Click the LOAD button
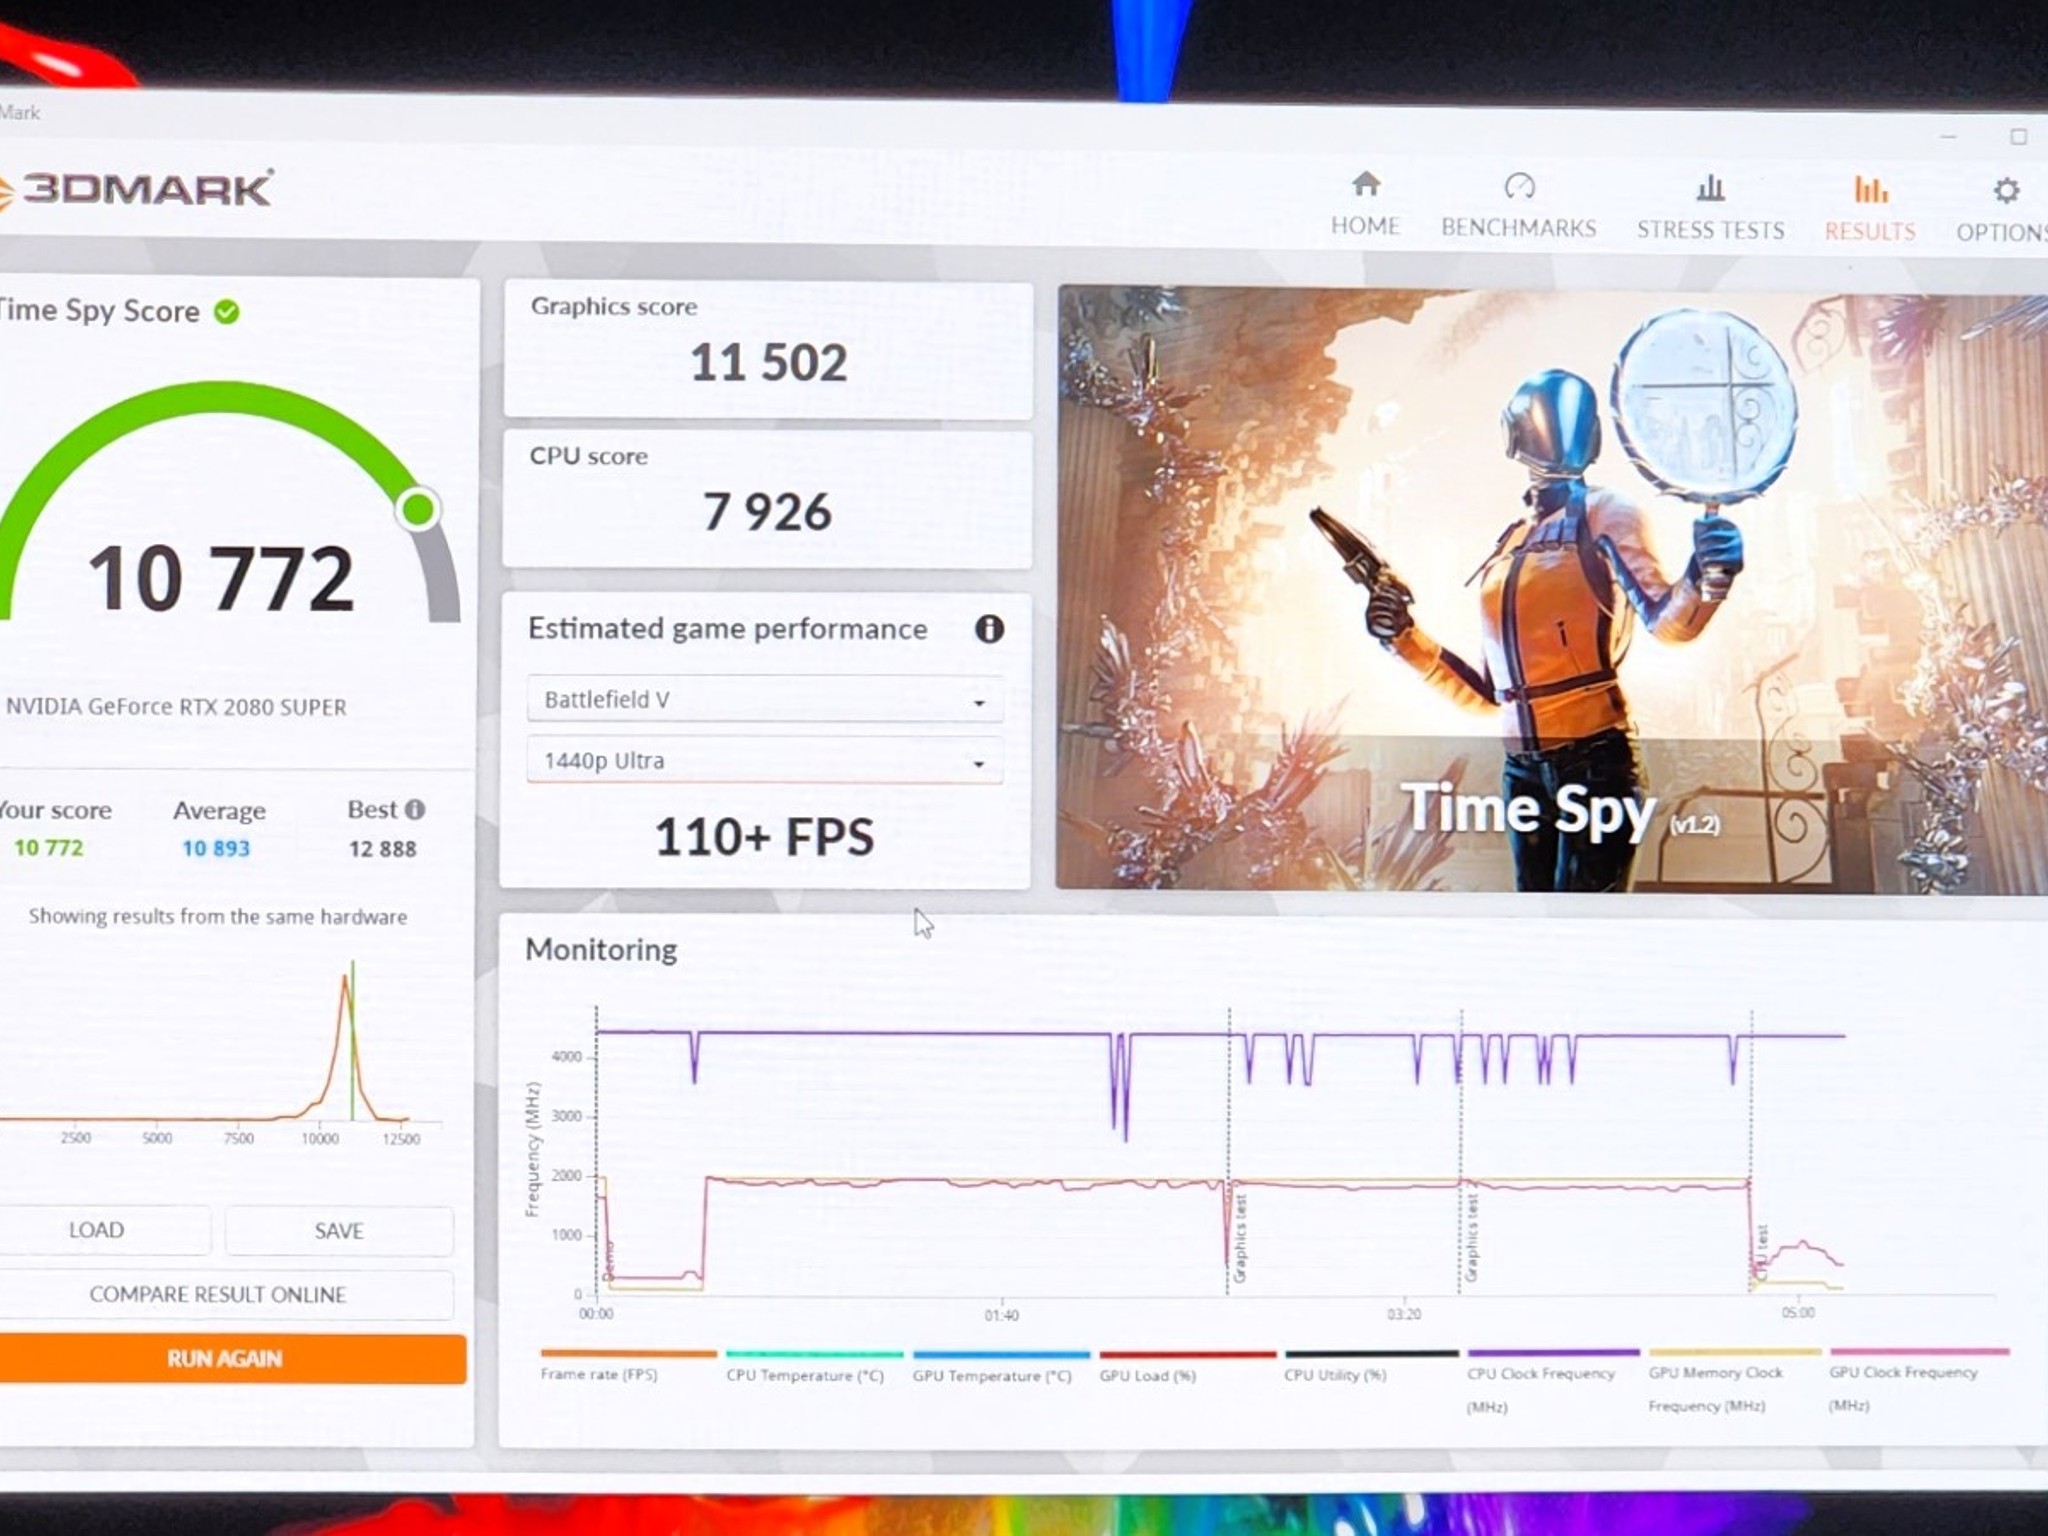2048x1536 pixels. coord(103,1230)
